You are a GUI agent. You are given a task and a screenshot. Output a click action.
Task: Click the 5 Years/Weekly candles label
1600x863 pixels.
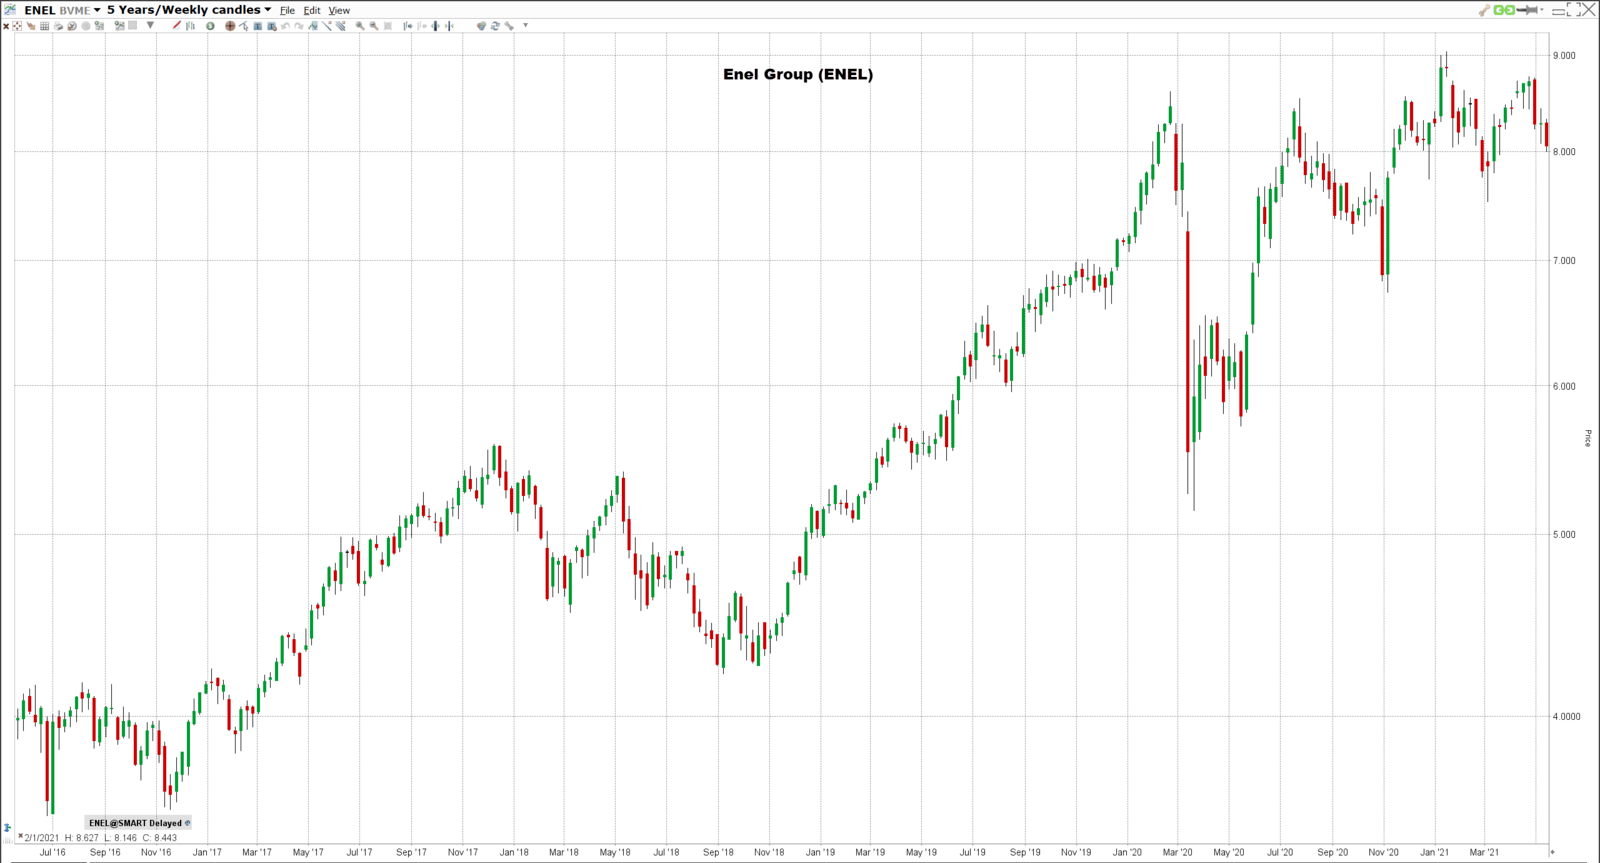tap(184, 10)
